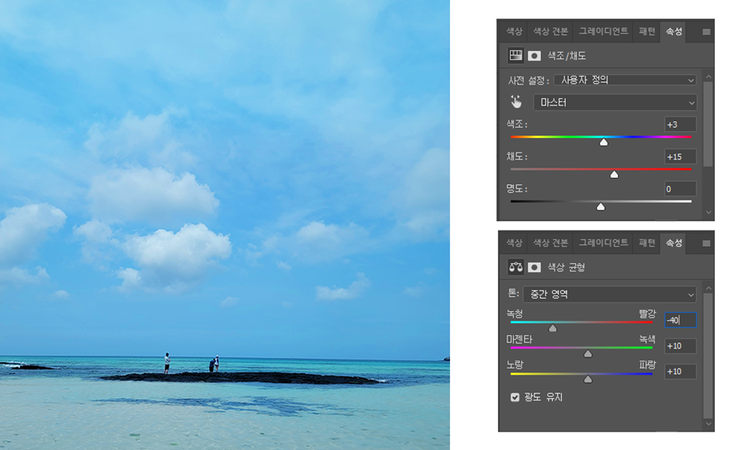Switch to 그레이디언트 tab in Hue/Saturation panel
Image resolution: width=750 pixels, height=450 pixels.
coord(603,32)
